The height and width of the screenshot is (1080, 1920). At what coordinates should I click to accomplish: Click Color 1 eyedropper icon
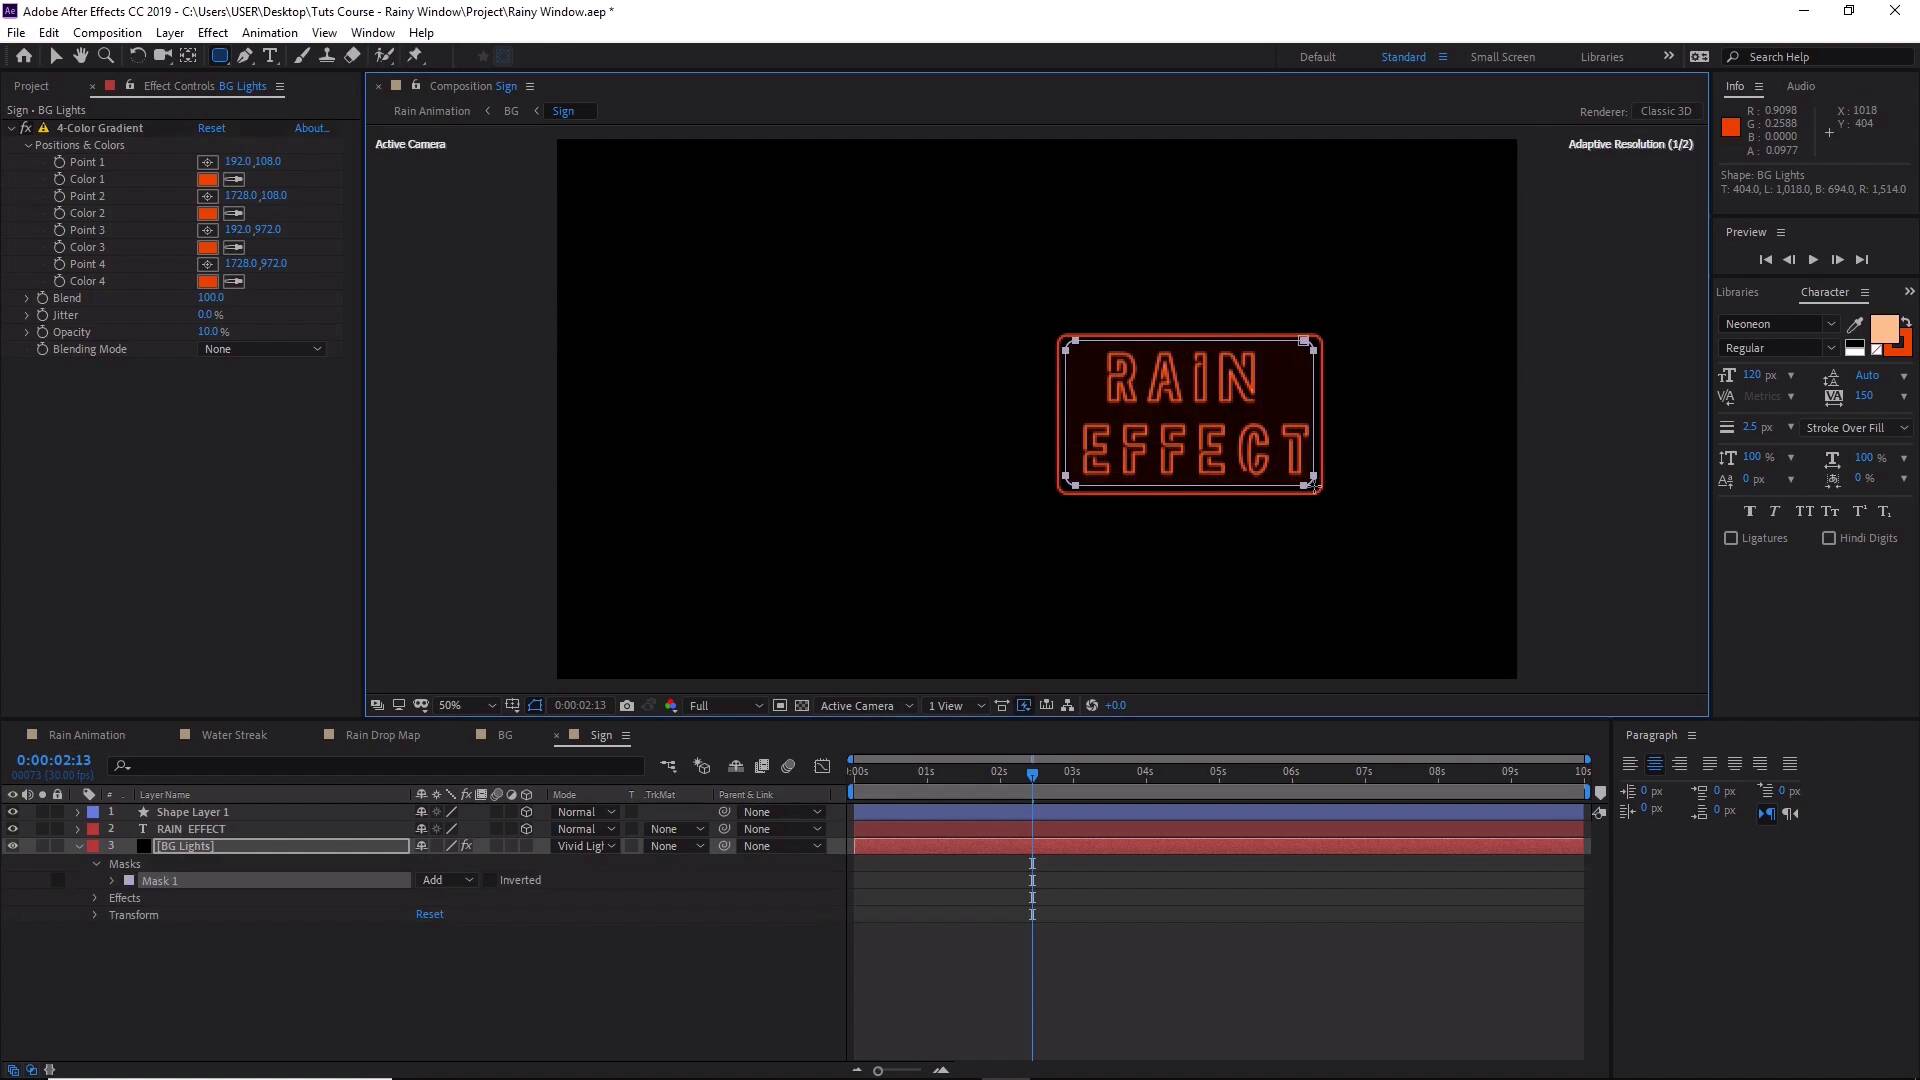click(x=234, y=180)
